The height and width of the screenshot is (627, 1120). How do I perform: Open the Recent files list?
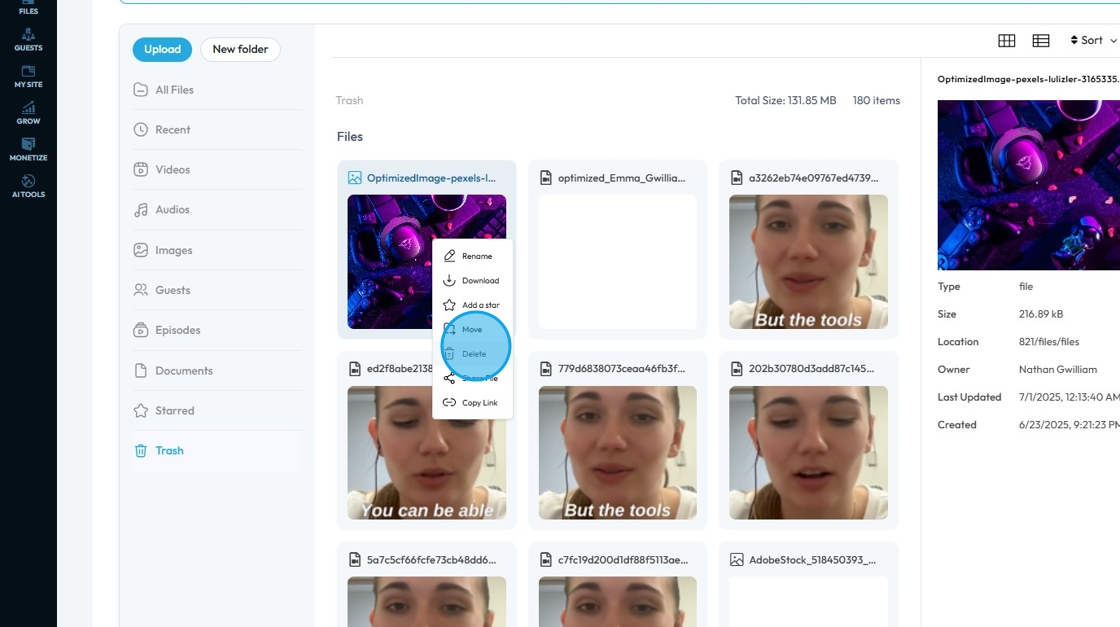(x=217, y=130)
